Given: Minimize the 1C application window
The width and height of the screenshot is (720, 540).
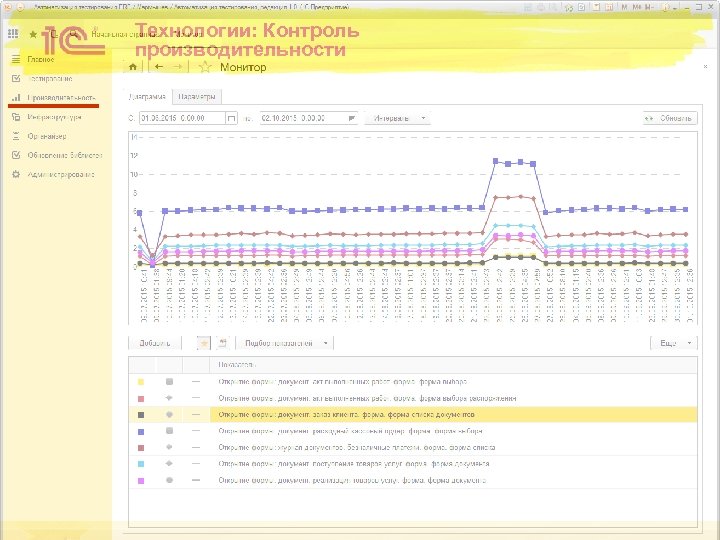Looking at the screenshot, I should coord(686,6).
